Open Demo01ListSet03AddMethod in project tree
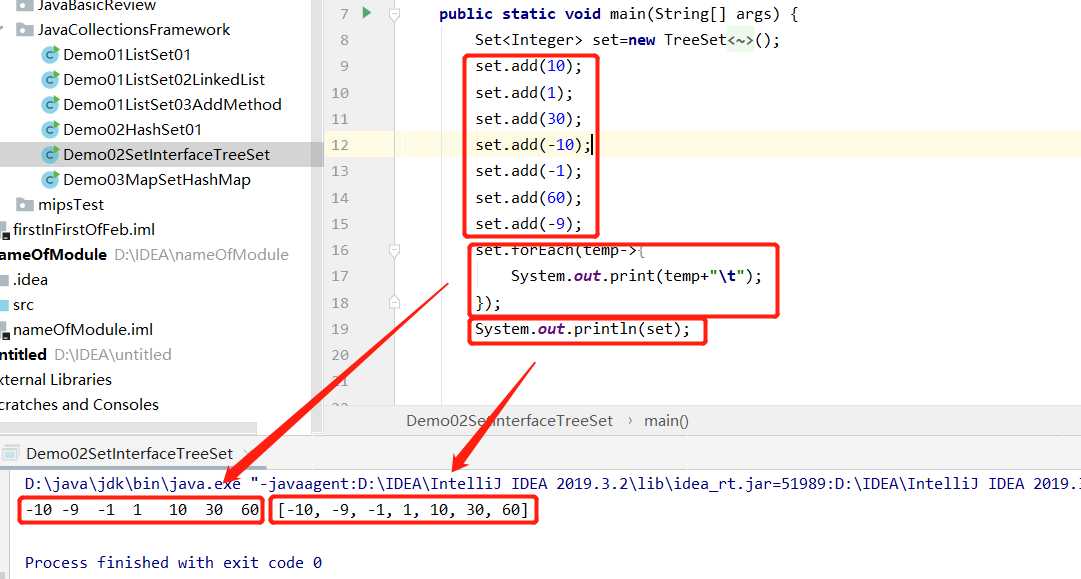 tap(172, 105)
